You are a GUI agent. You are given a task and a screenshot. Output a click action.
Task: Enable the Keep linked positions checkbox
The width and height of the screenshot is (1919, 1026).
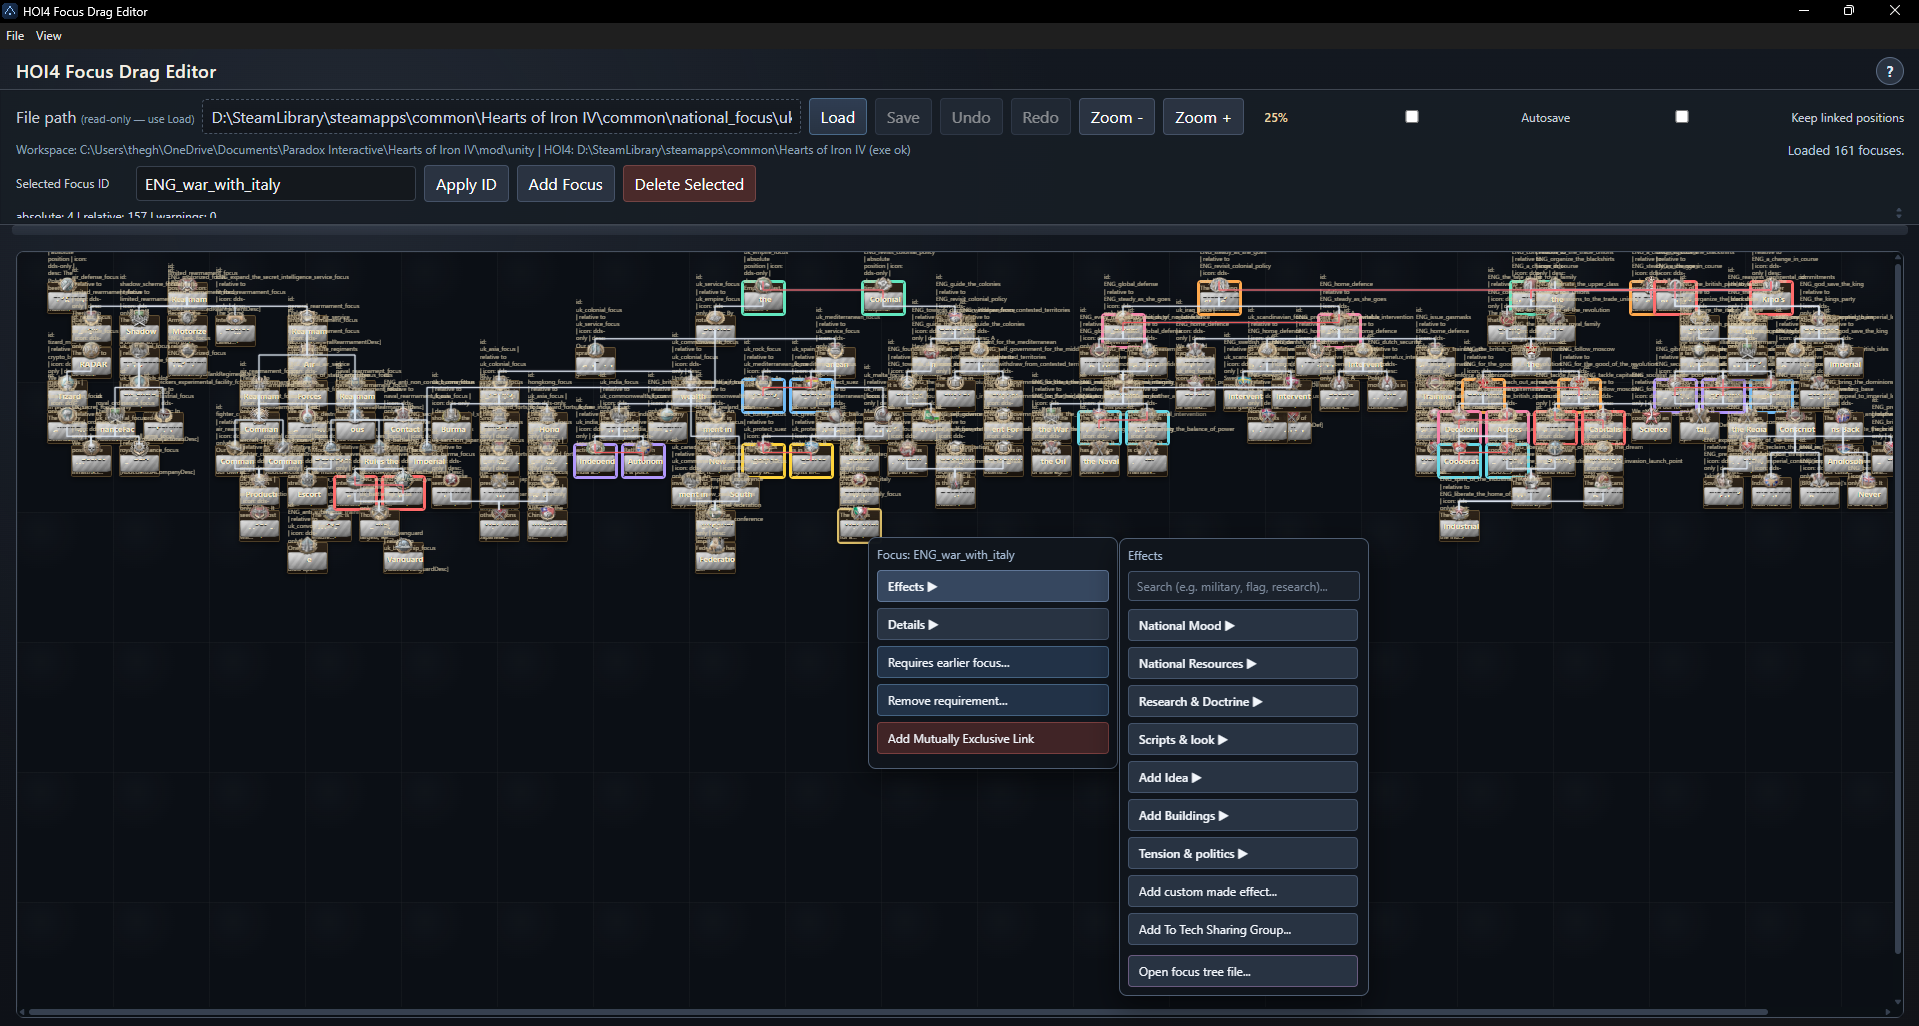(1682, 117)
